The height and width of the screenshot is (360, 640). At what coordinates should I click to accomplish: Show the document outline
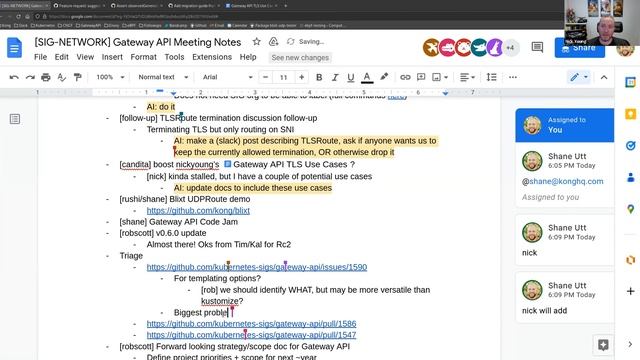coord(15,119)
